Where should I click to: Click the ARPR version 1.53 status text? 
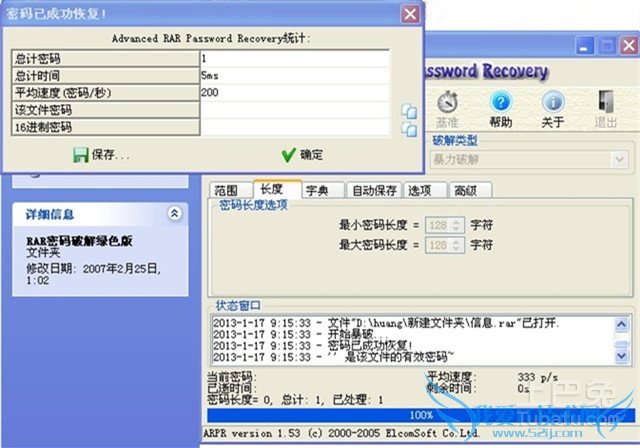click(x=342, y=433)
